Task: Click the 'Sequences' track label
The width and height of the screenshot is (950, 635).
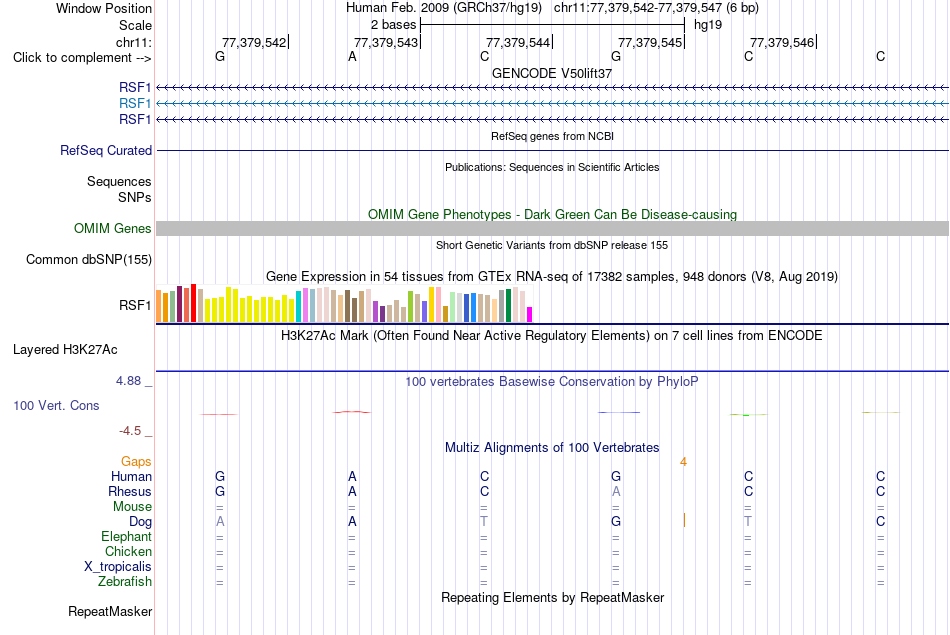Action: coord(119,181)
